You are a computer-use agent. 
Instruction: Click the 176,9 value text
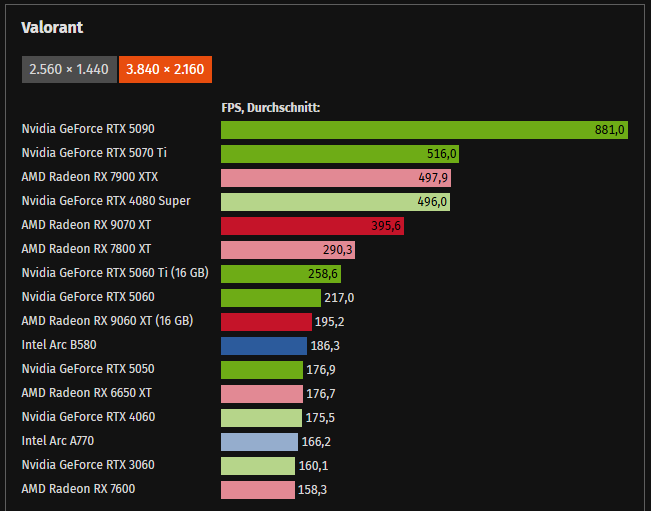[x=321, y=370]
